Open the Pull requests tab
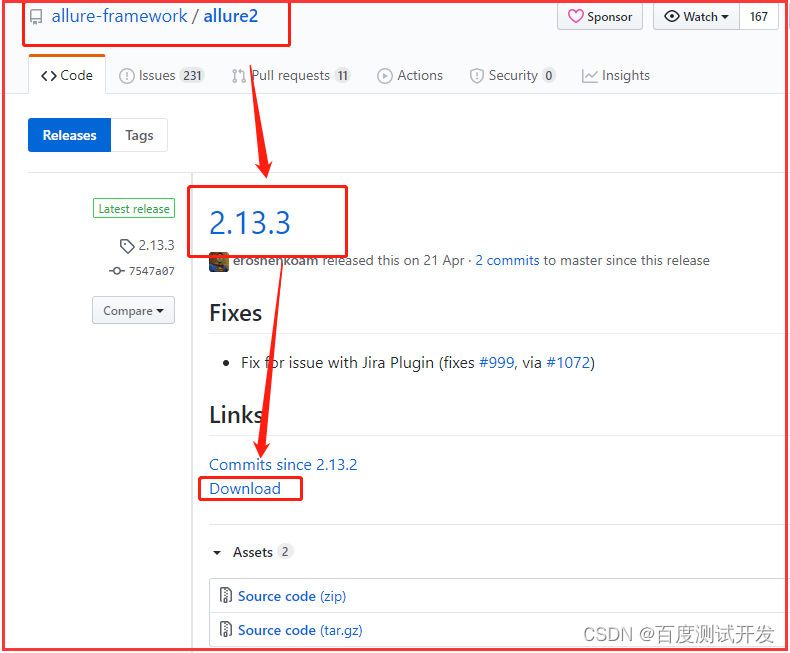This screenshot has height=653, width=790. pos(291,76)
